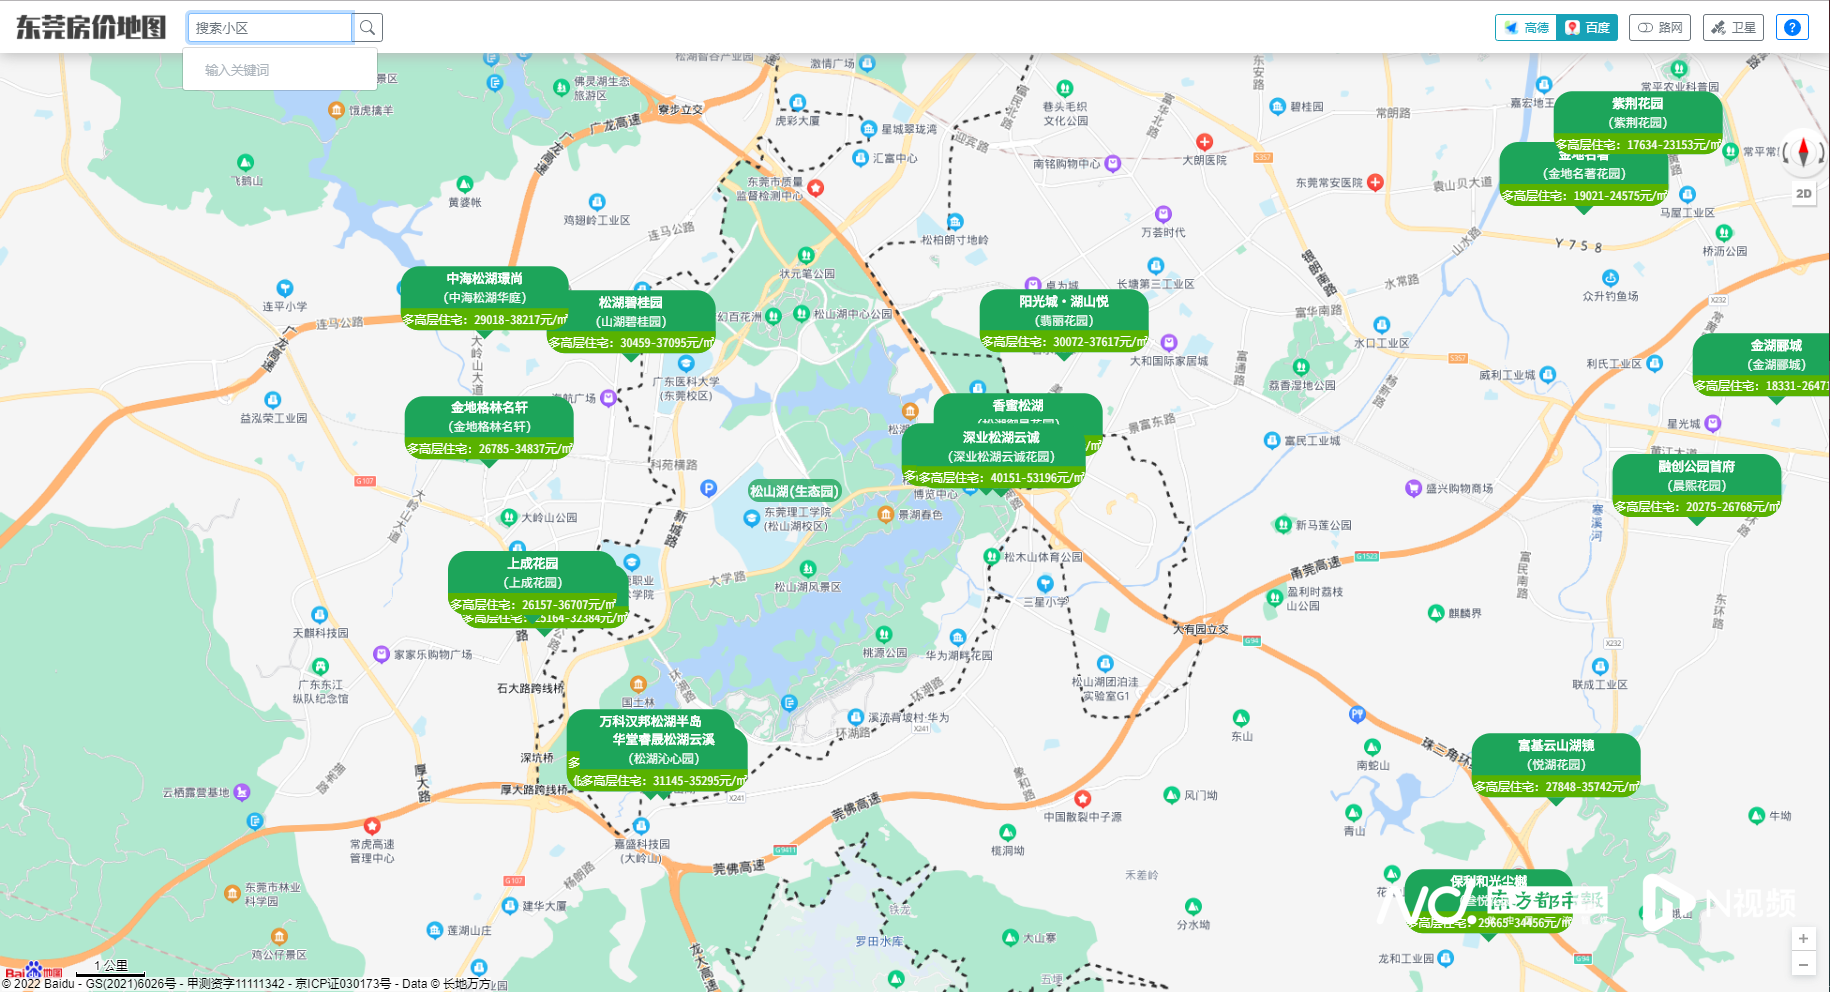Click the 东莞市质量监督检测中心 star icon
The width and height of the screenshot is (1830, 992).
(816, 187)
